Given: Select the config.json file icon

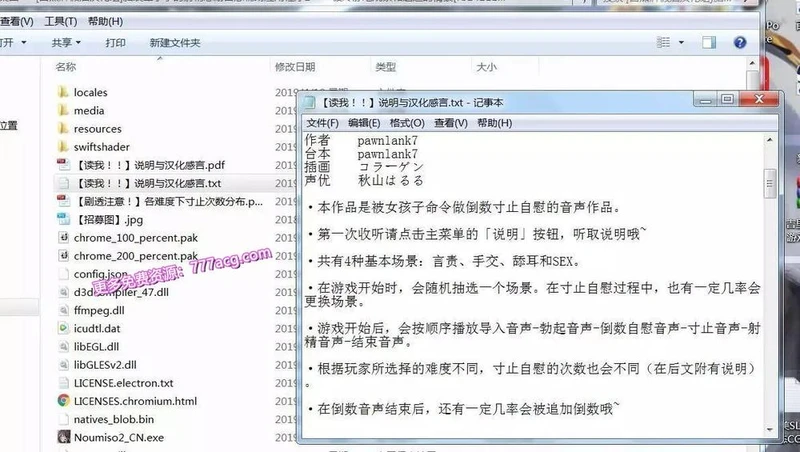Looking at the screenshot, I should click(x=63, y=274).
